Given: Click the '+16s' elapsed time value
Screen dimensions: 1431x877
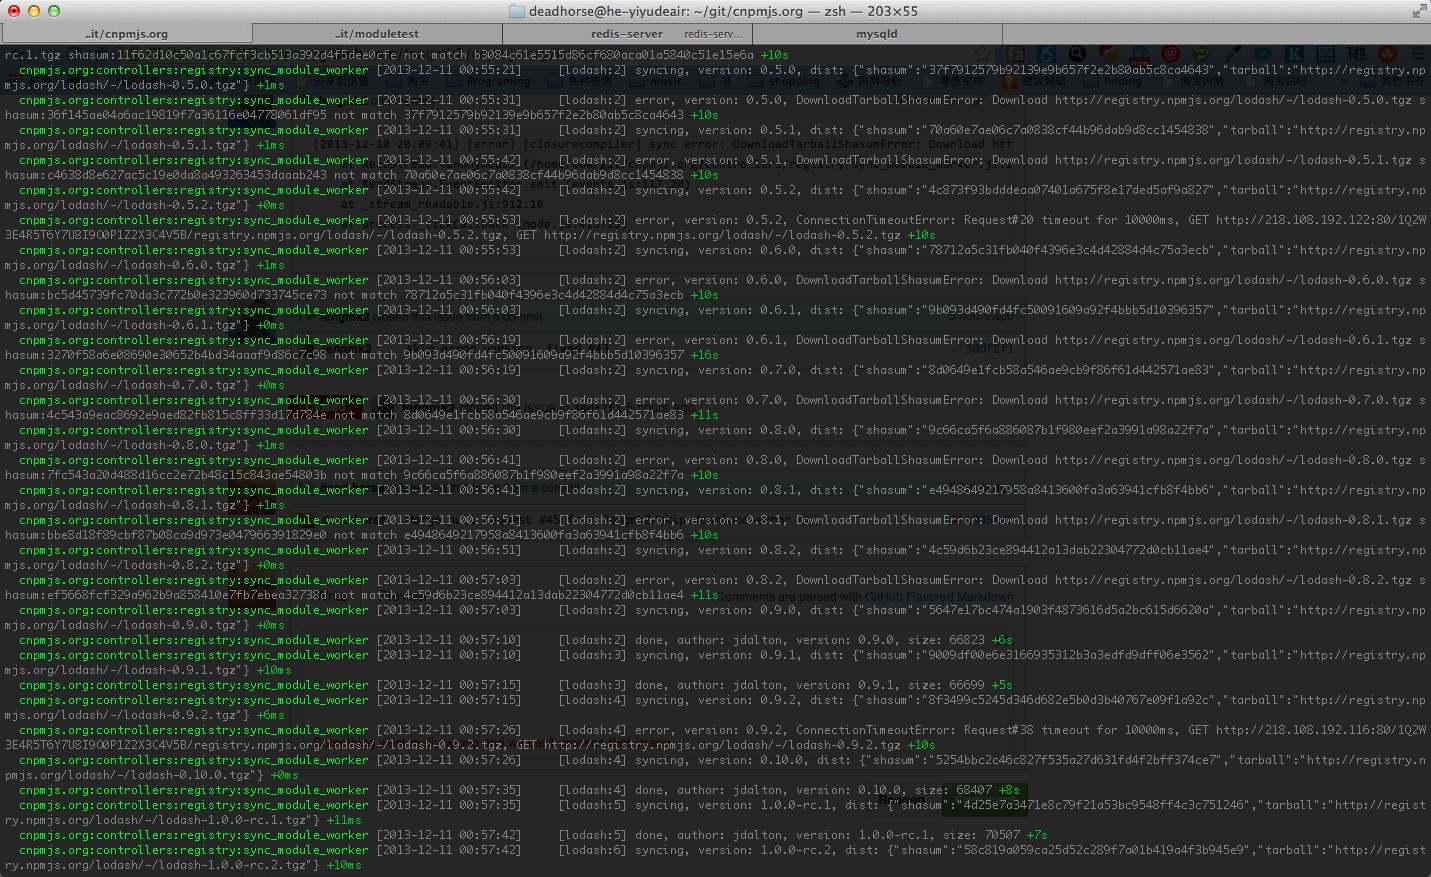Looking at the screenshot, I should point(705,355).
